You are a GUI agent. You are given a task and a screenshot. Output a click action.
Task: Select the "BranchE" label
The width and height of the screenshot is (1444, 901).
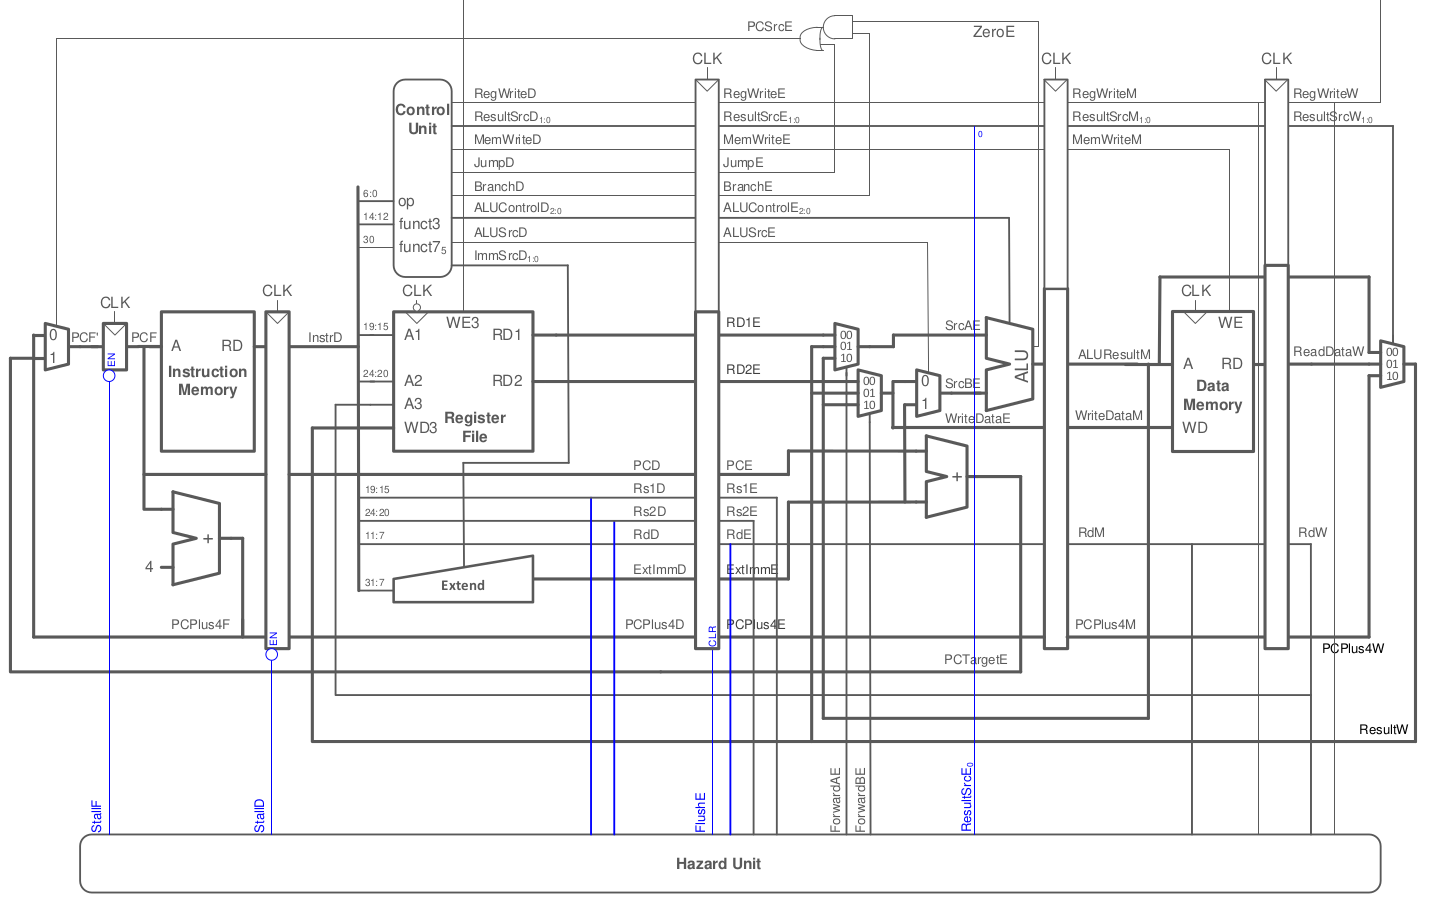click(x=748, y=186)
